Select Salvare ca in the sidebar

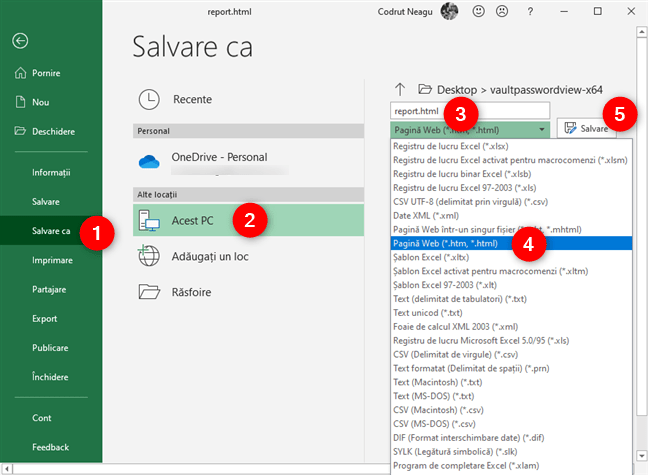point(51,231)
